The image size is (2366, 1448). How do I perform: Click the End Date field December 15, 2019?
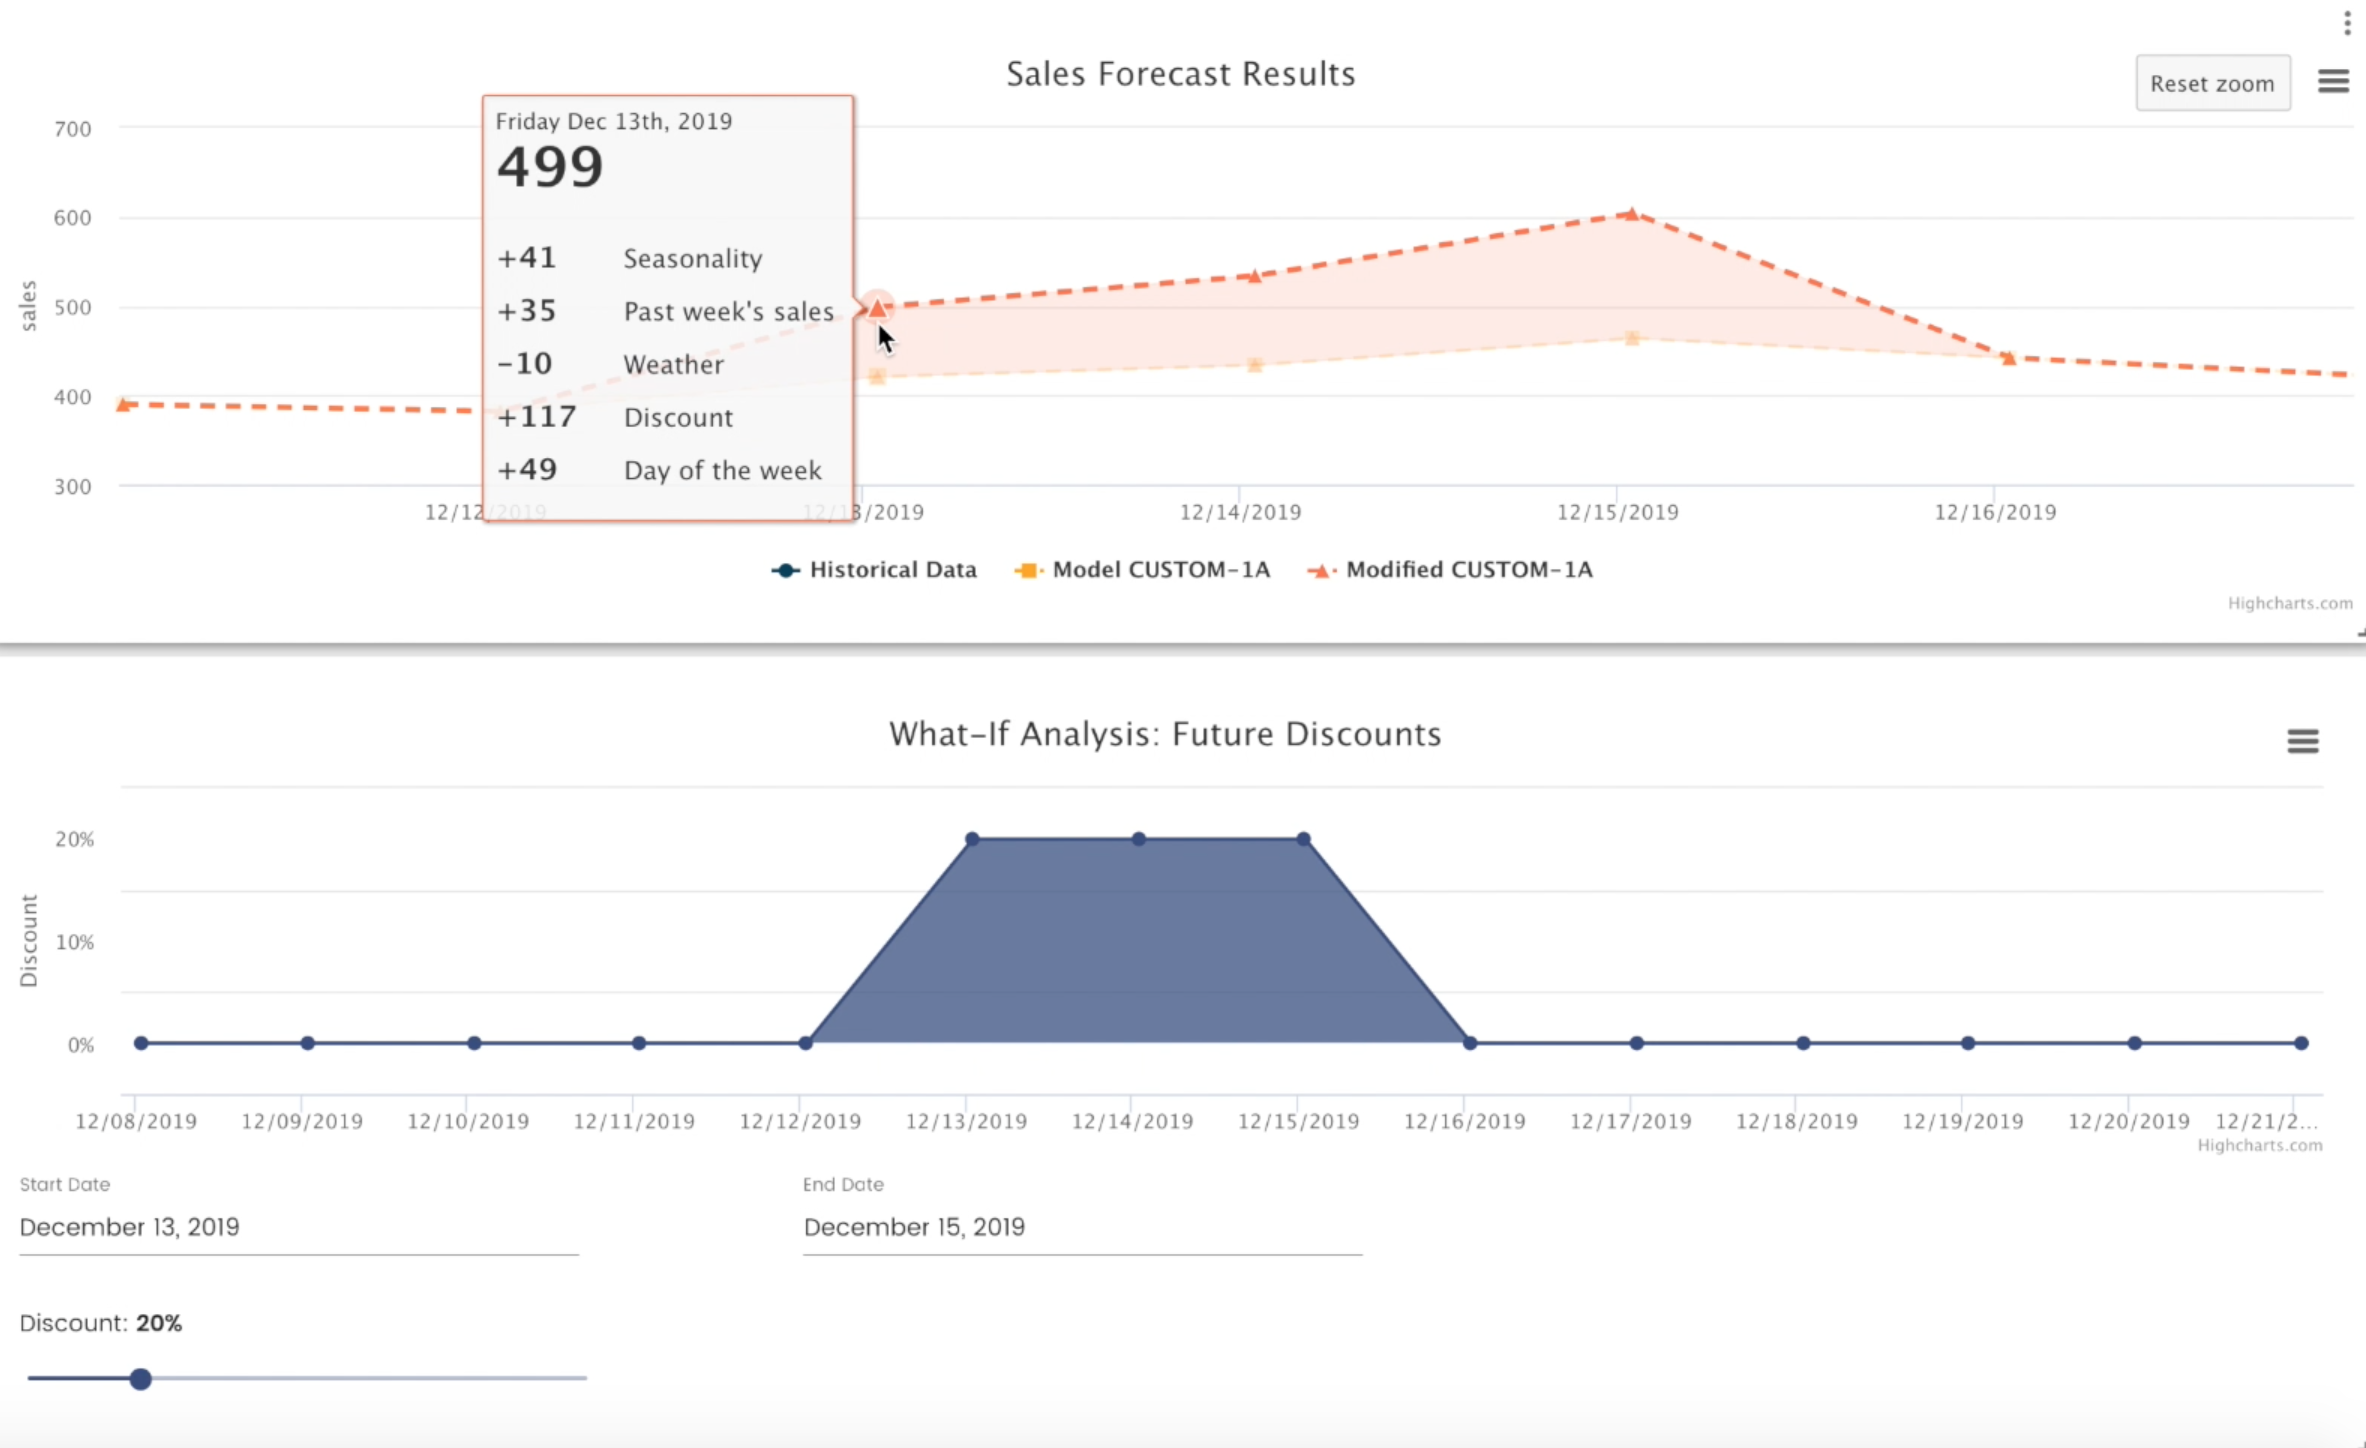tap(1082, 1227)
